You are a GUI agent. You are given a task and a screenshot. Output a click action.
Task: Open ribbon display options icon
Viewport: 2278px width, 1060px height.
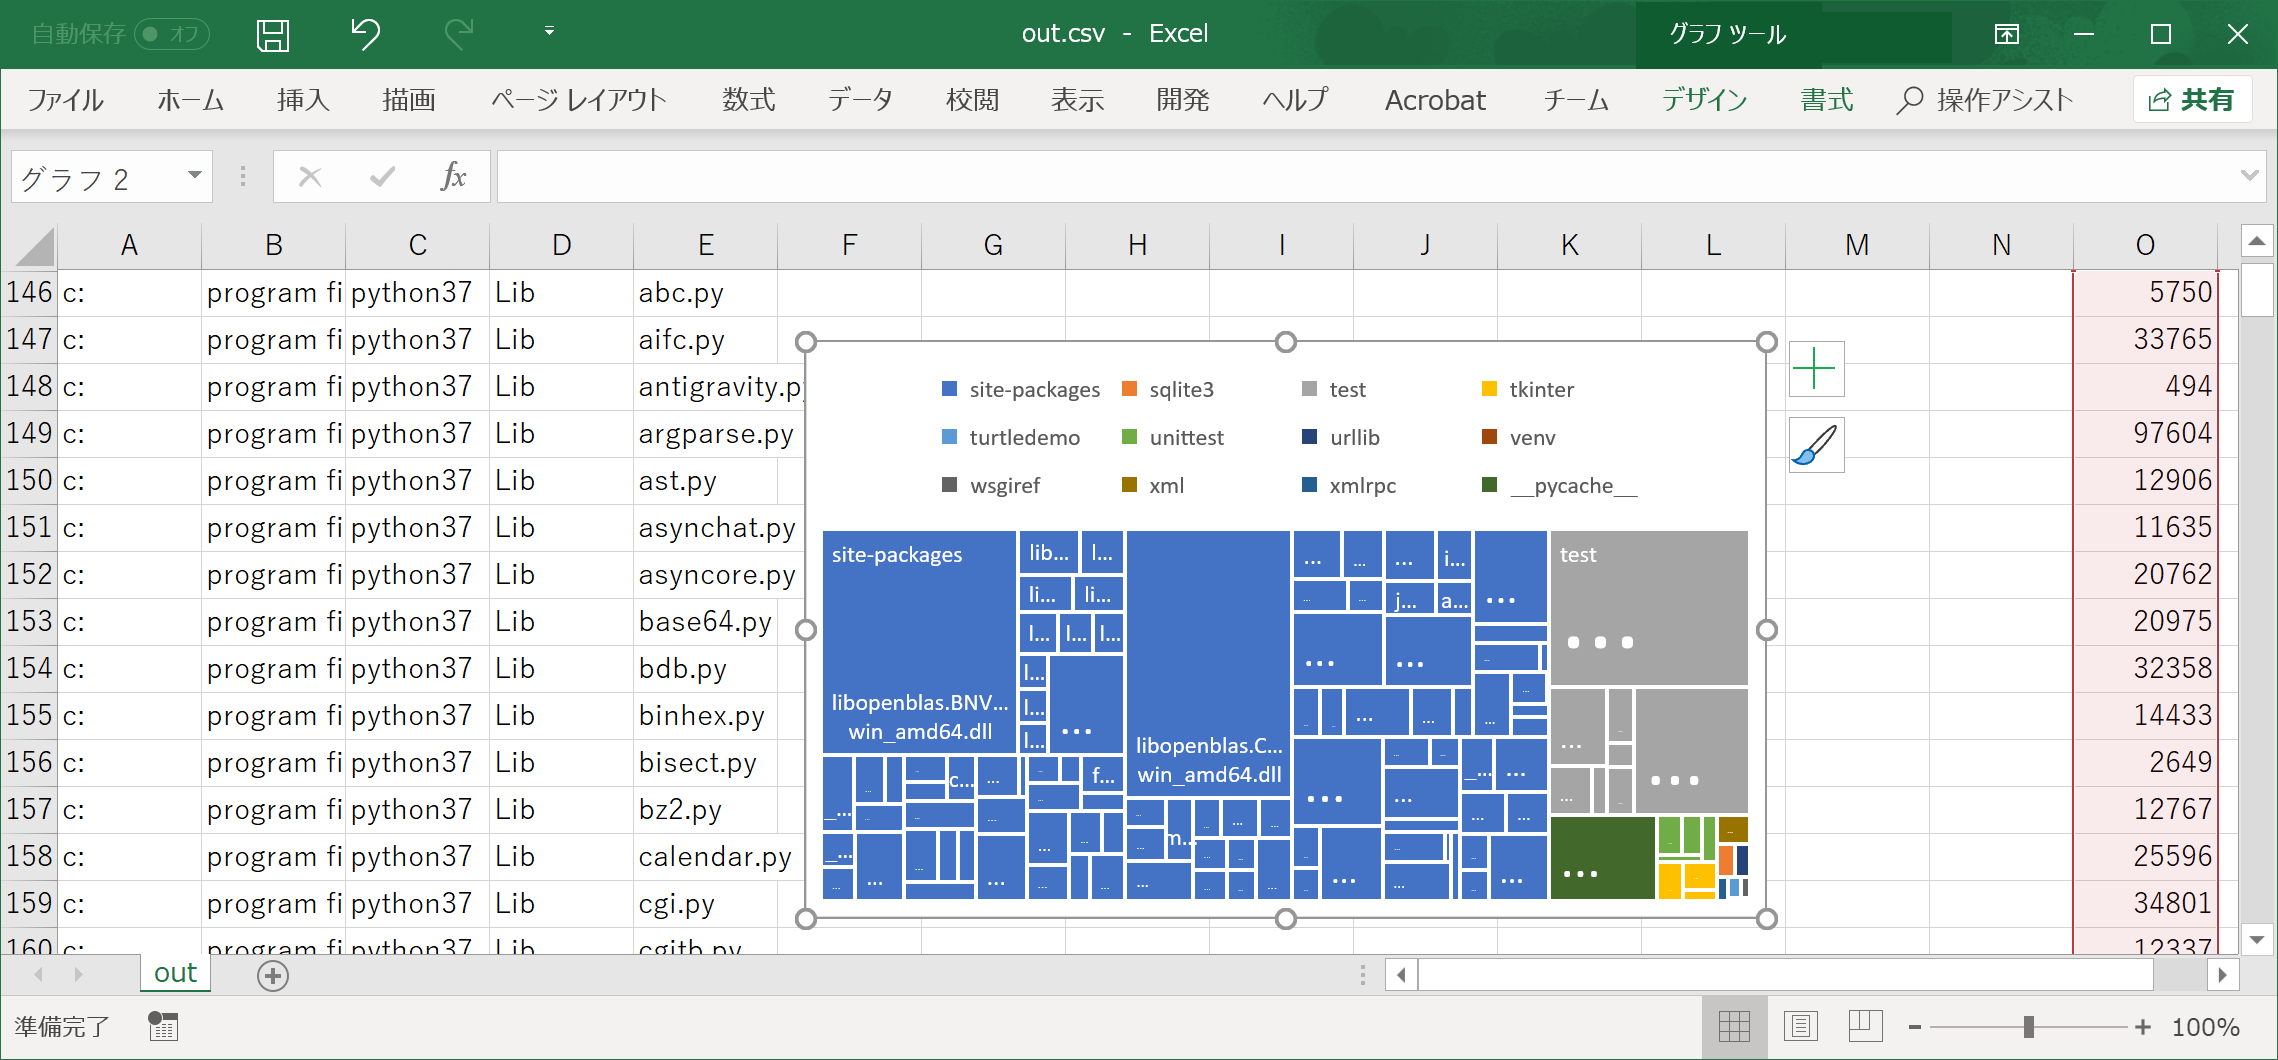pyautogui.click(x=2006, y=35)
